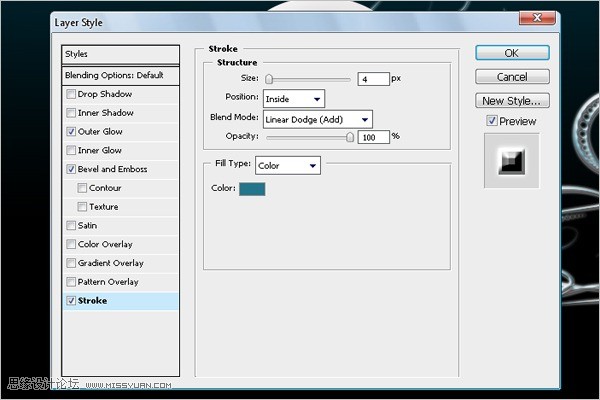Image resolution: width=600 pixels, height=400 pixels.
Task: Select the Contour sub-item label
Action: coord(105,188)
